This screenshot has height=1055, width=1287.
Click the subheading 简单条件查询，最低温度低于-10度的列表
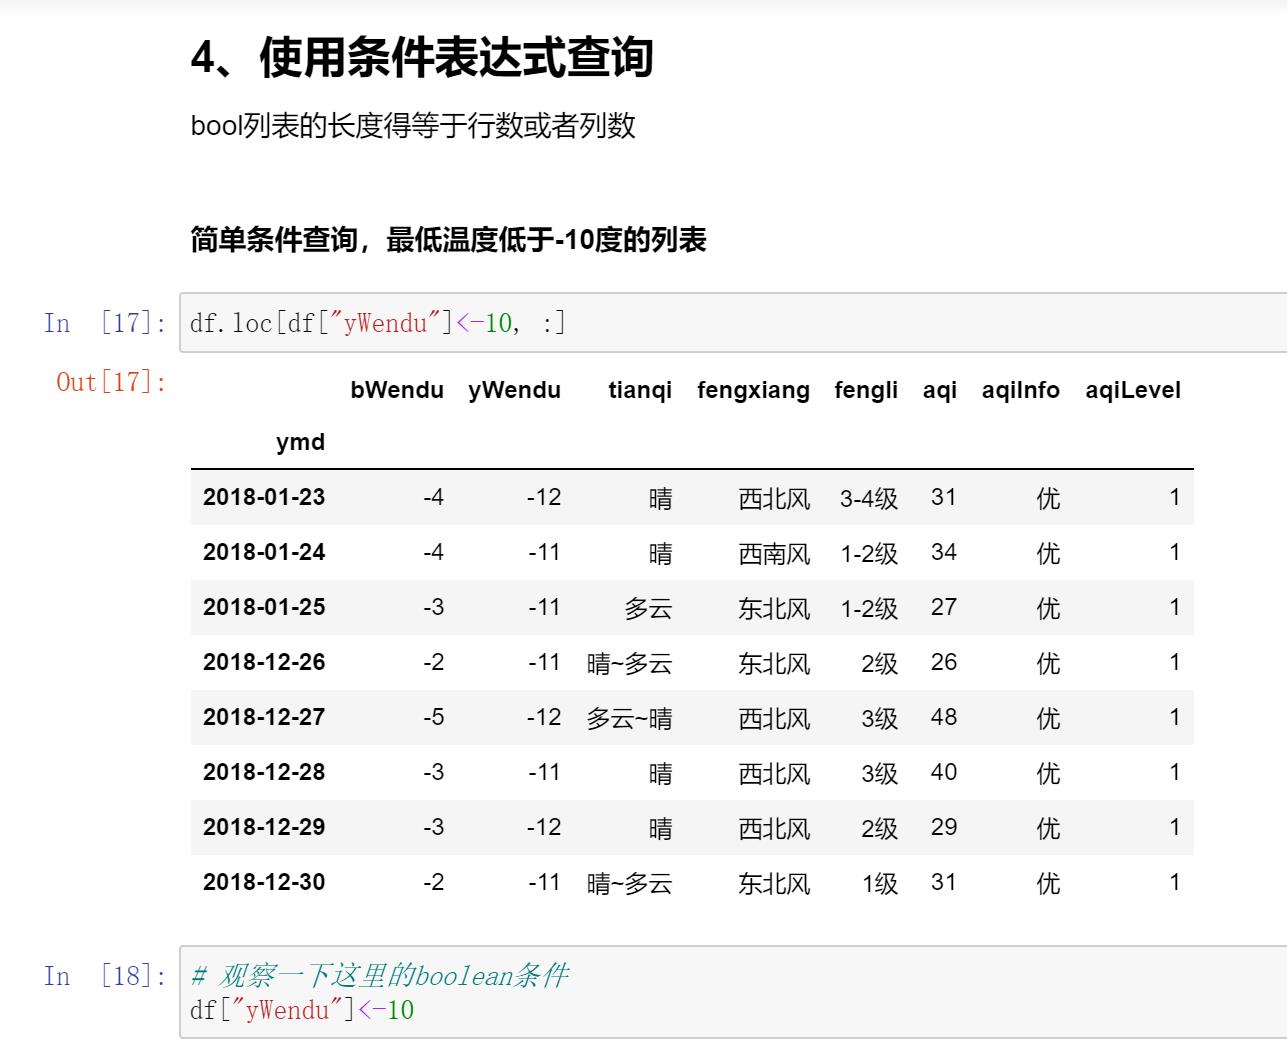(x=448, y=240)
